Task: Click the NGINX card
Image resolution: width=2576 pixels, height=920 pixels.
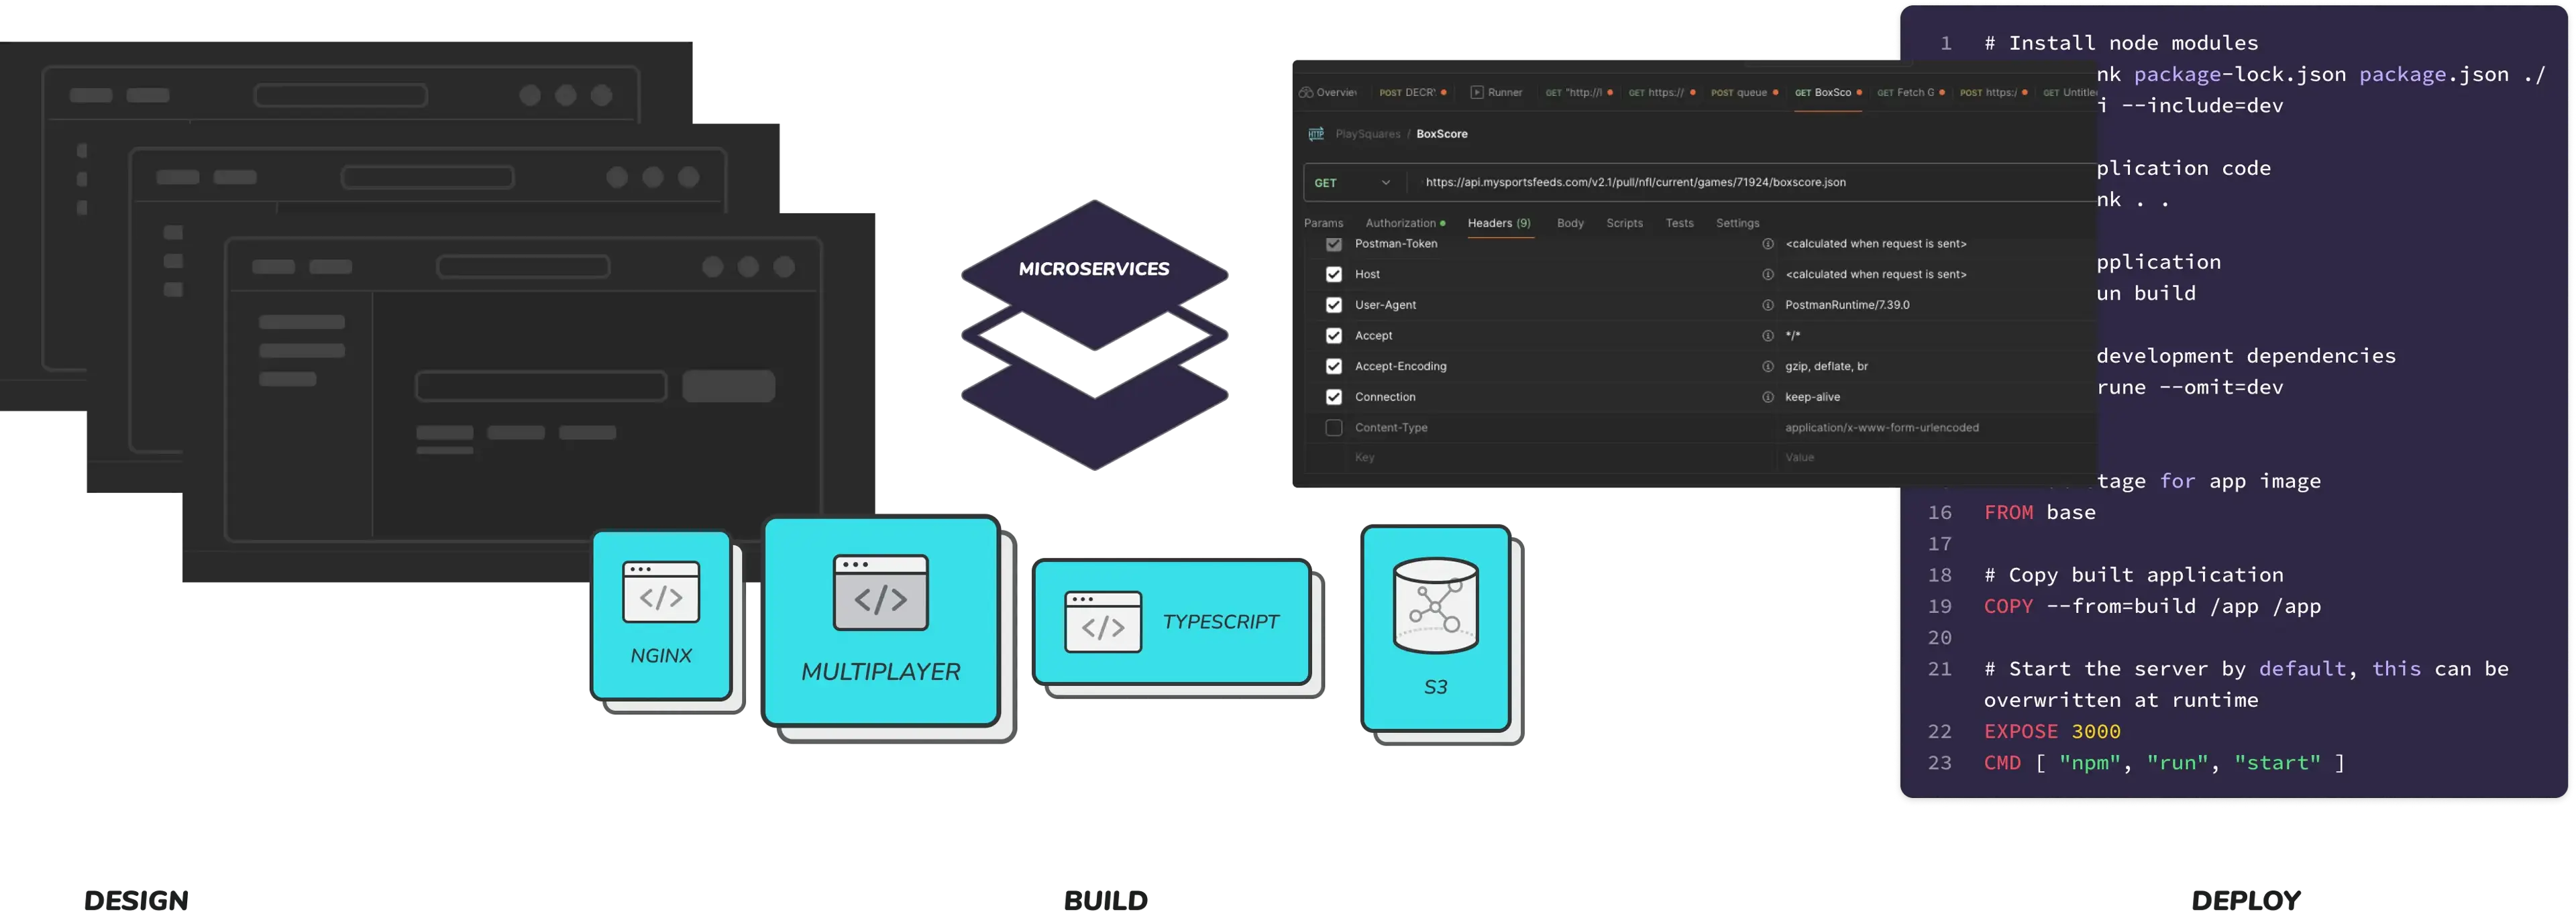Action: click(x=661, y=615)
